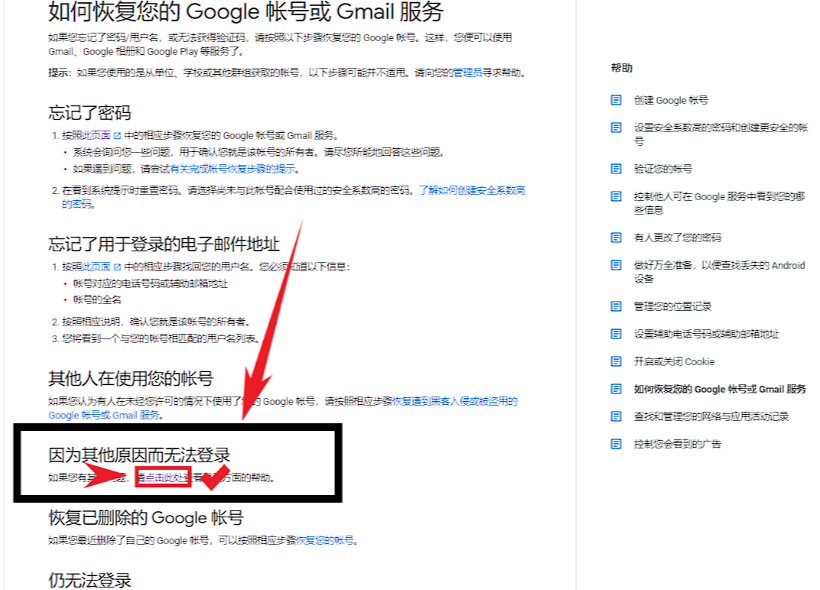Click external-link icon in 忘记了密码 section

(117, 135)
